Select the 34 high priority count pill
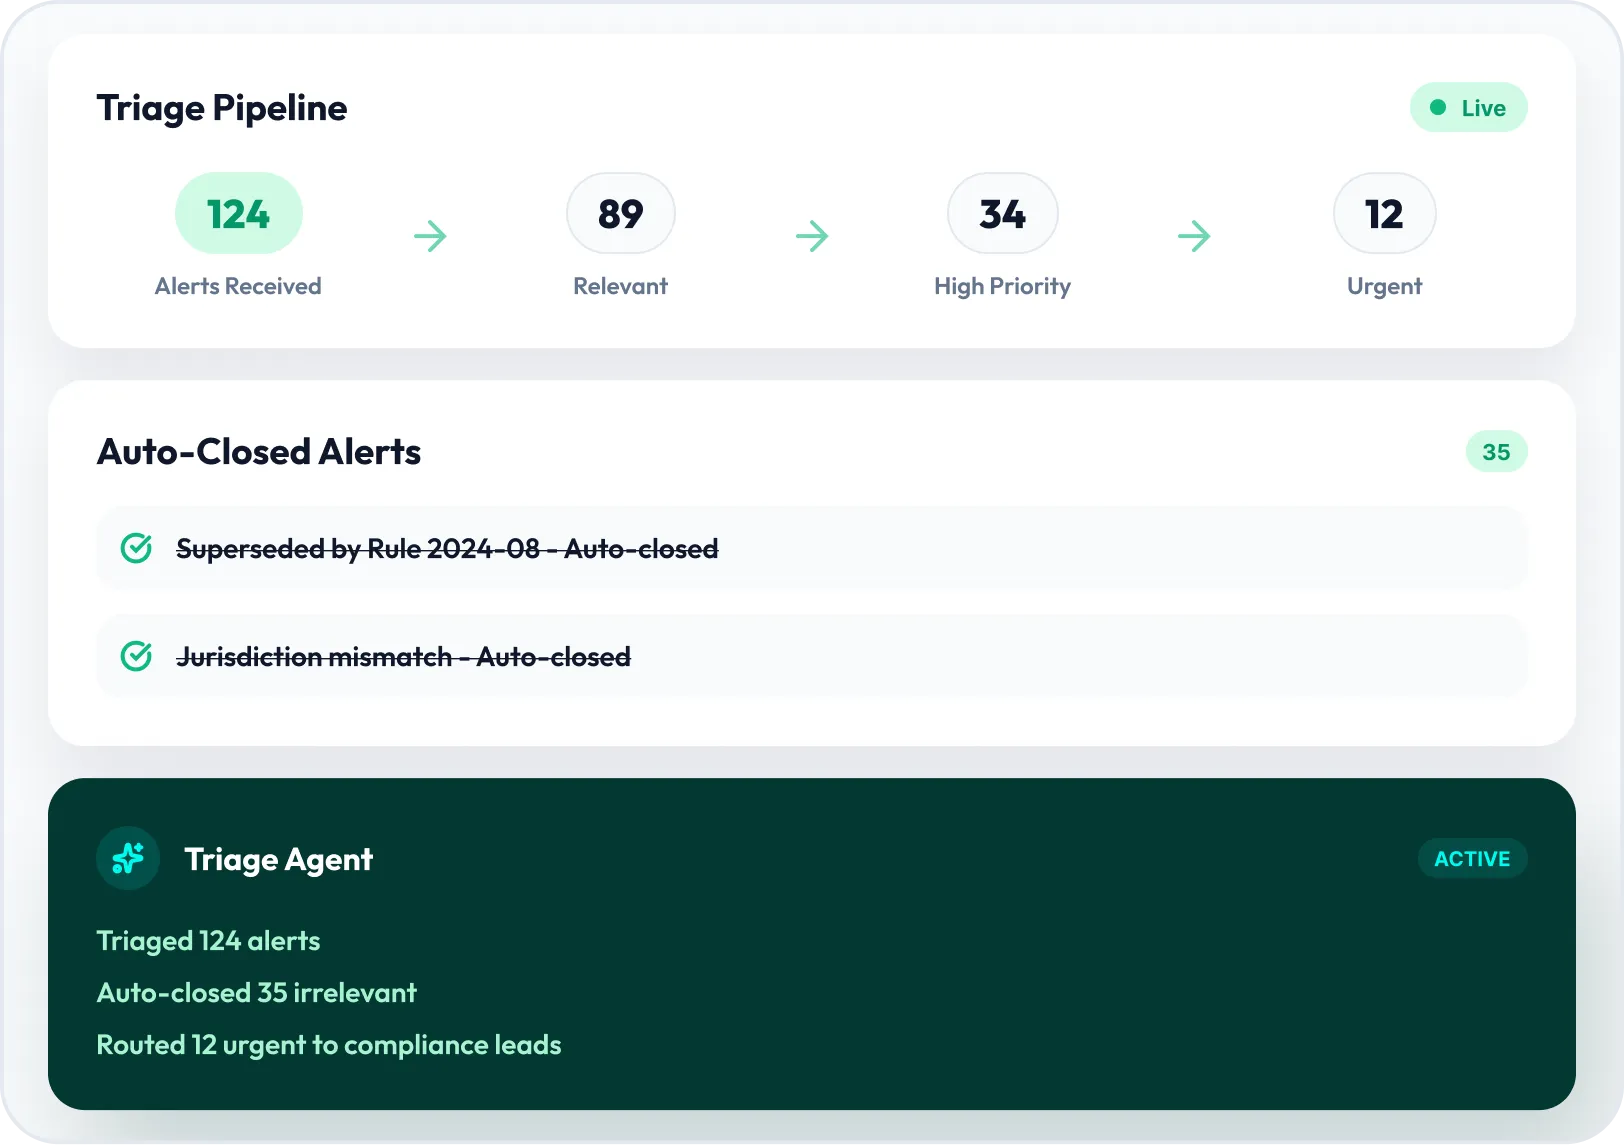Viewport: 1624px width, 1145px height. 1002,213
